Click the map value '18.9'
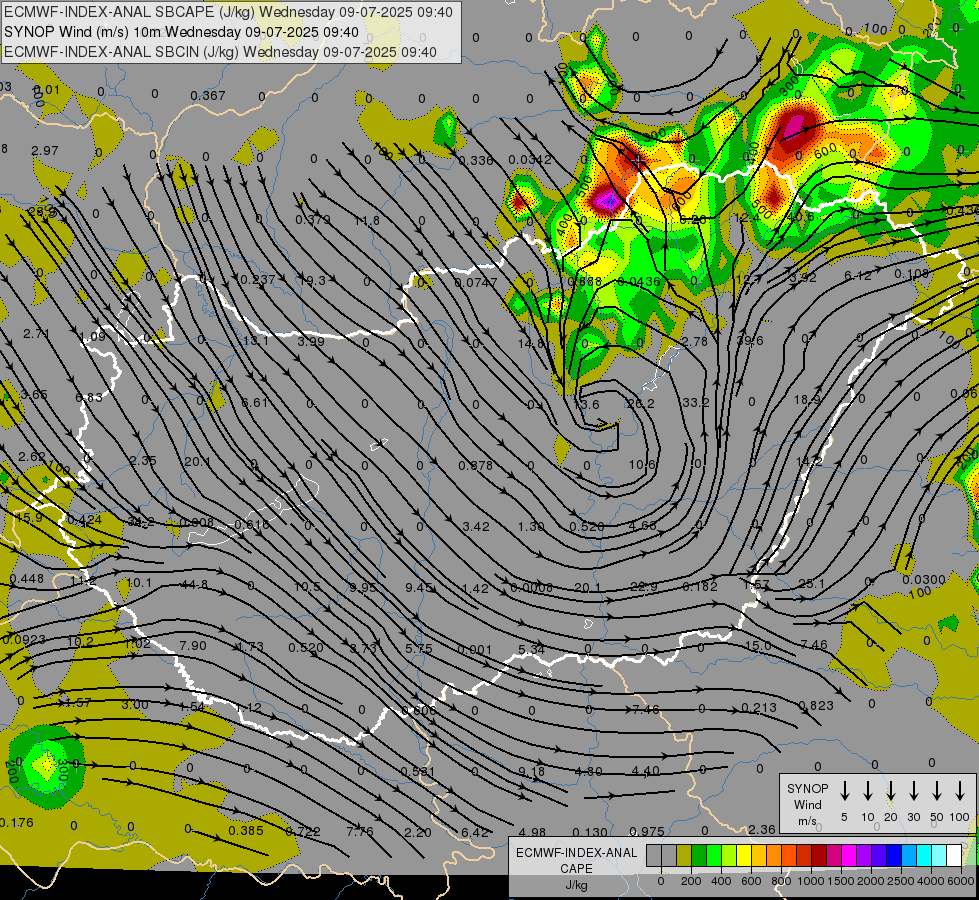This screenshot has height=900, width=979. pyautogui.click(x=807, y=399)
